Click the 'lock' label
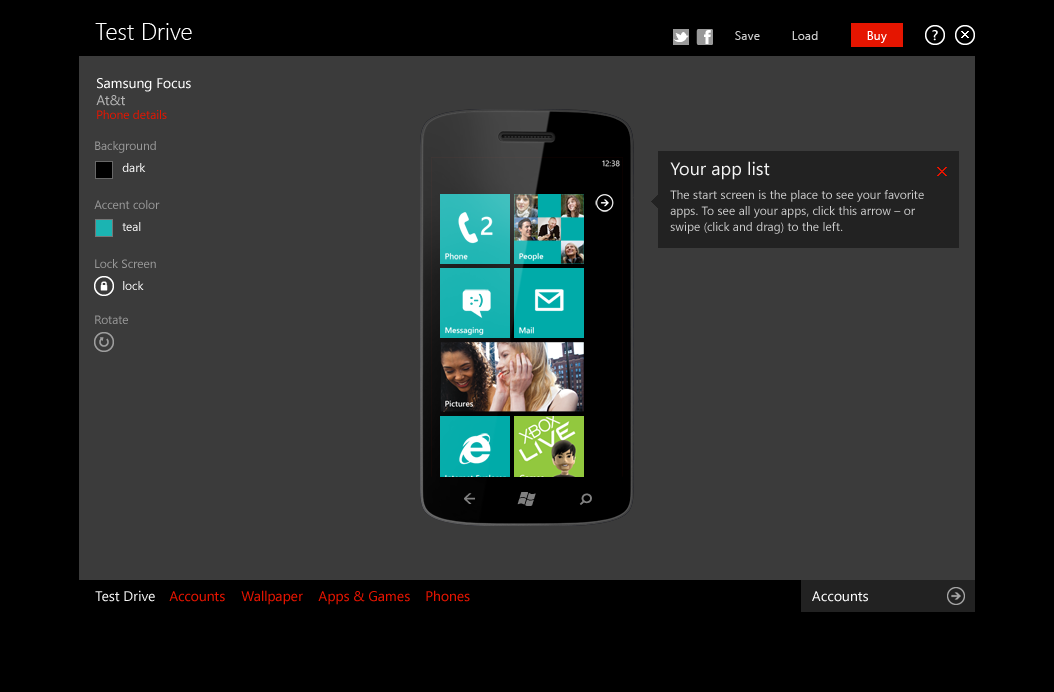 click(x=132, y=286)
